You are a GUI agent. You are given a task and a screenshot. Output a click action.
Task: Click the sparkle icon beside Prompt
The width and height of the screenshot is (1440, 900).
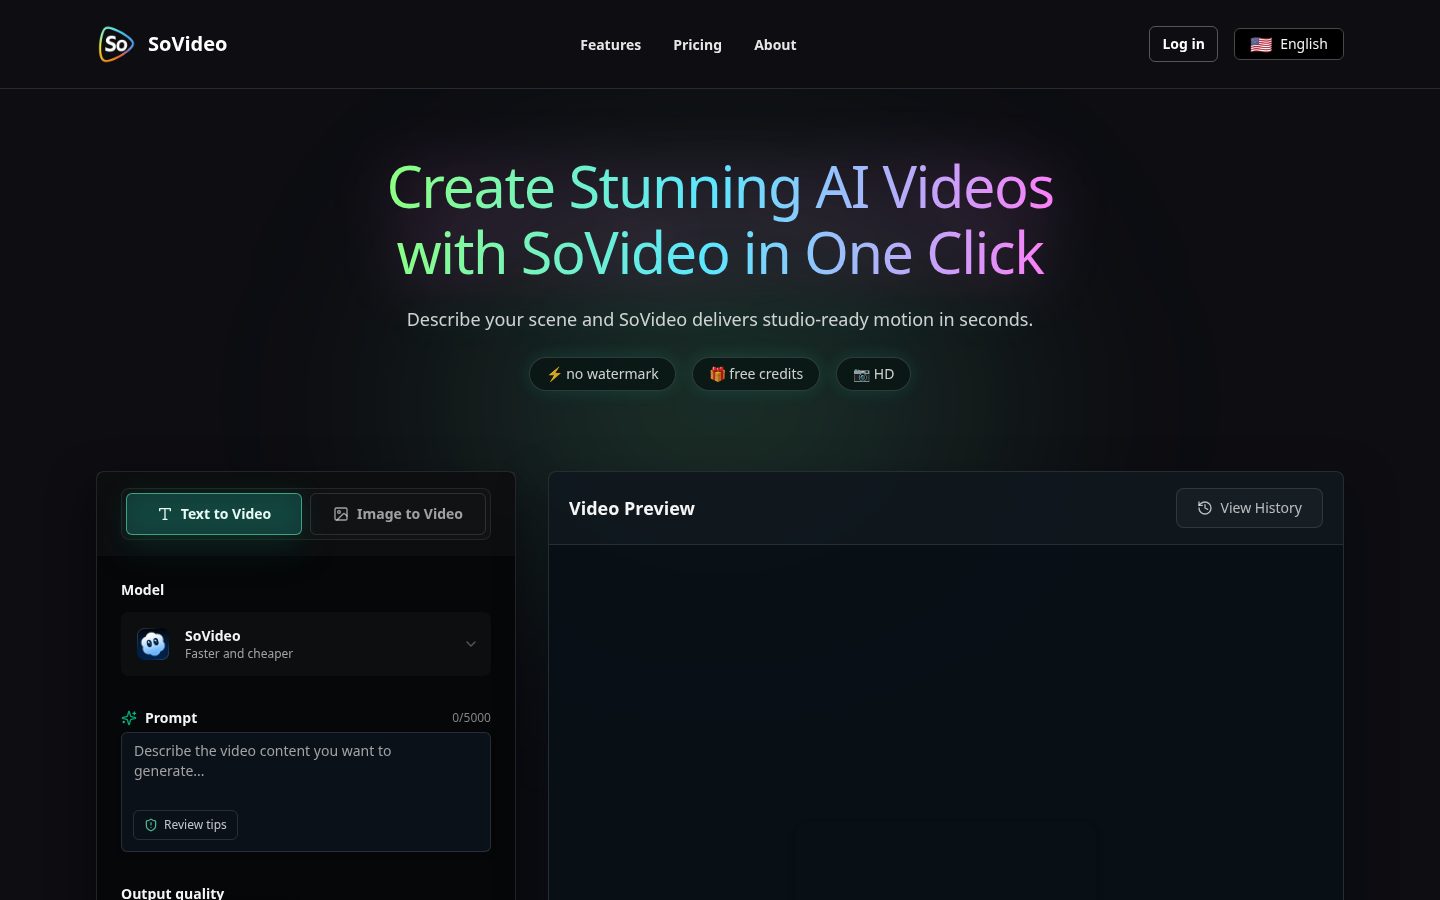129,718
